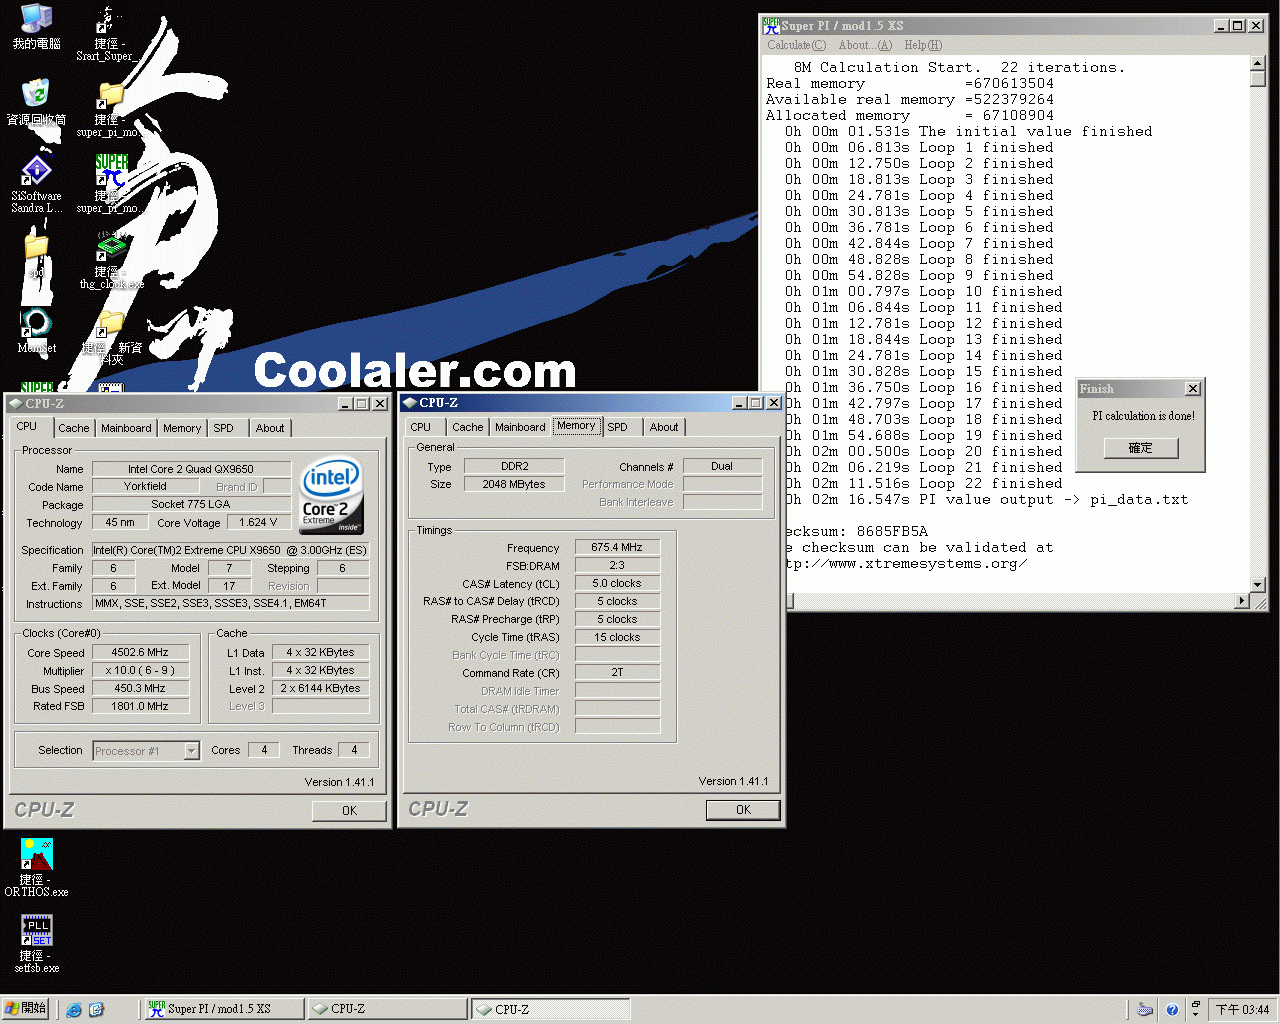Click the Loop 22 finished line

pos(925,484)
